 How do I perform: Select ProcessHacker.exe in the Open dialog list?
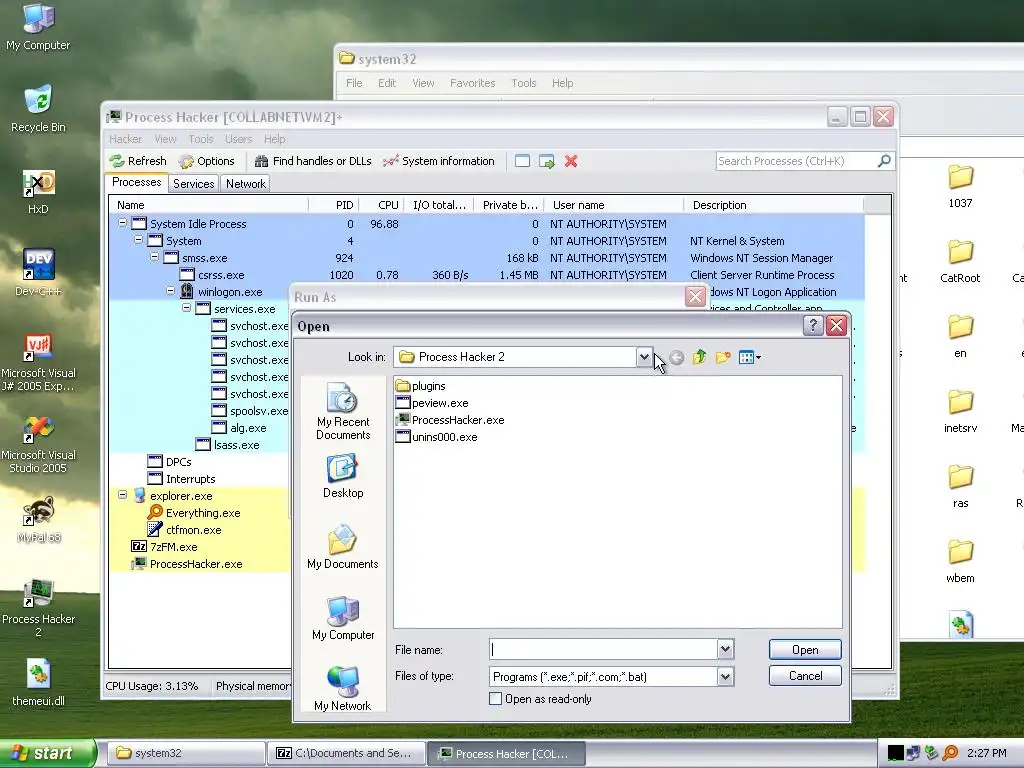coord(450,420)
